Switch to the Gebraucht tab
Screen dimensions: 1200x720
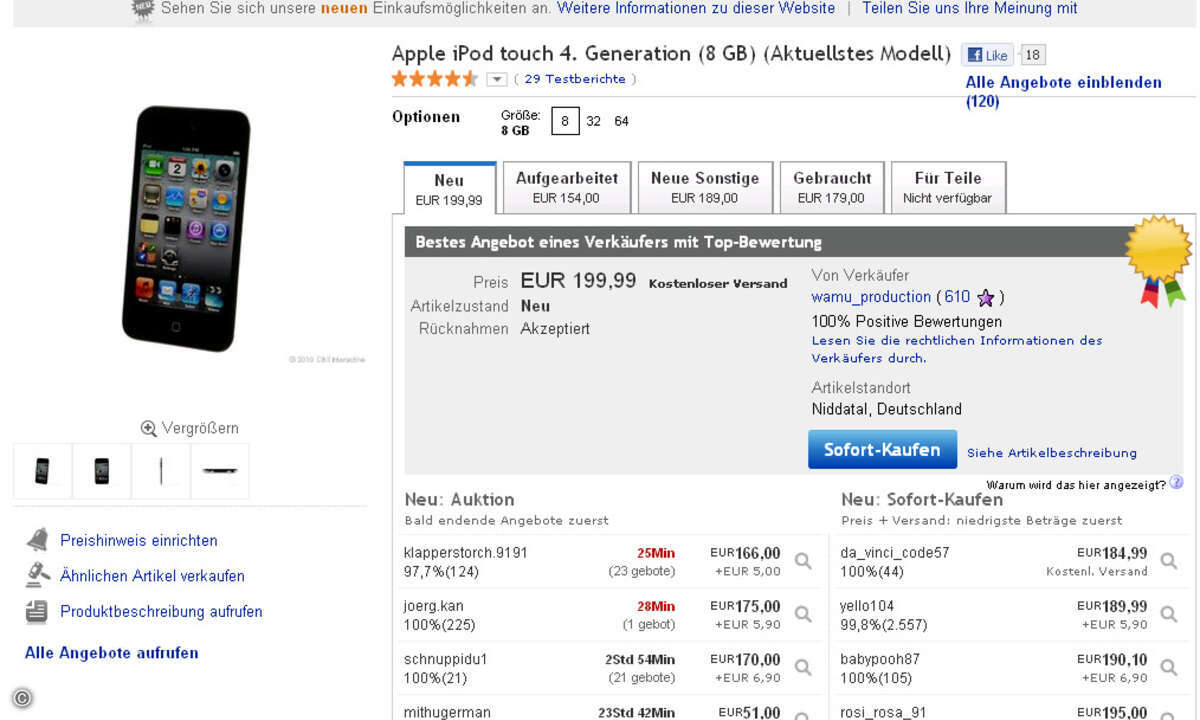(831, 187)
